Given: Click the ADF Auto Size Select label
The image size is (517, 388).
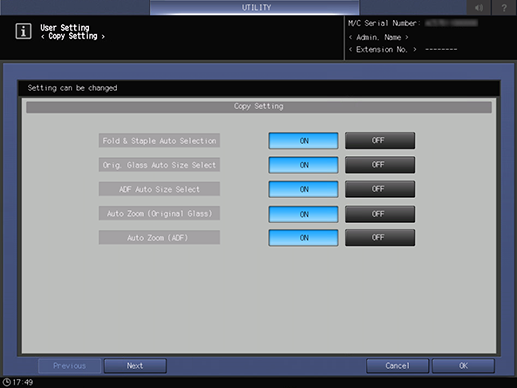Looking at the screenshot, I should pyautogui.click(x=159, y=189).
